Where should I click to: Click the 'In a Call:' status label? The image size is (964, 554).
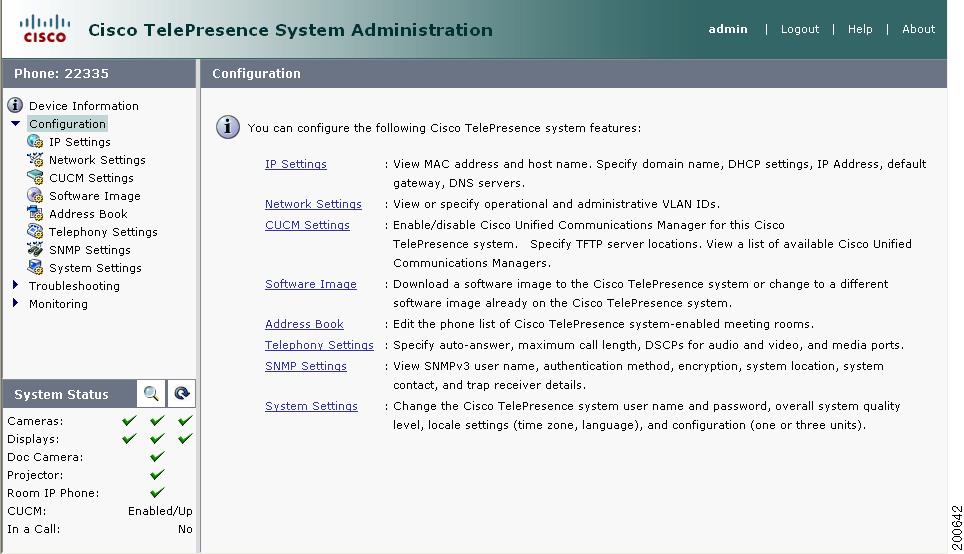click(34, 529)
